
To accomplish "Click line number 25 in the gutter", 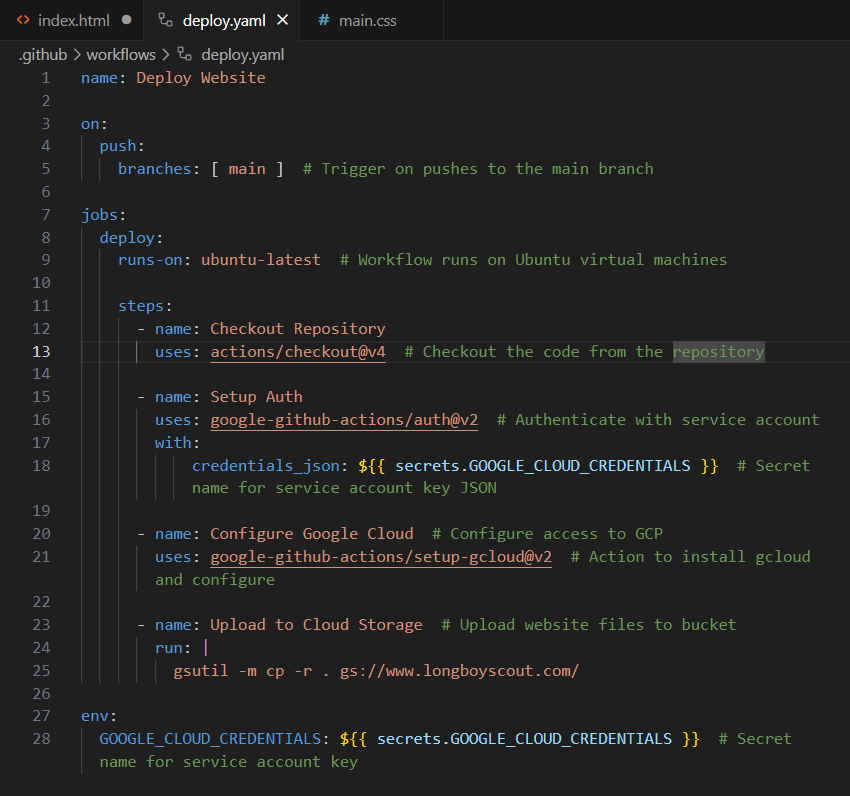I will [41, 671].
